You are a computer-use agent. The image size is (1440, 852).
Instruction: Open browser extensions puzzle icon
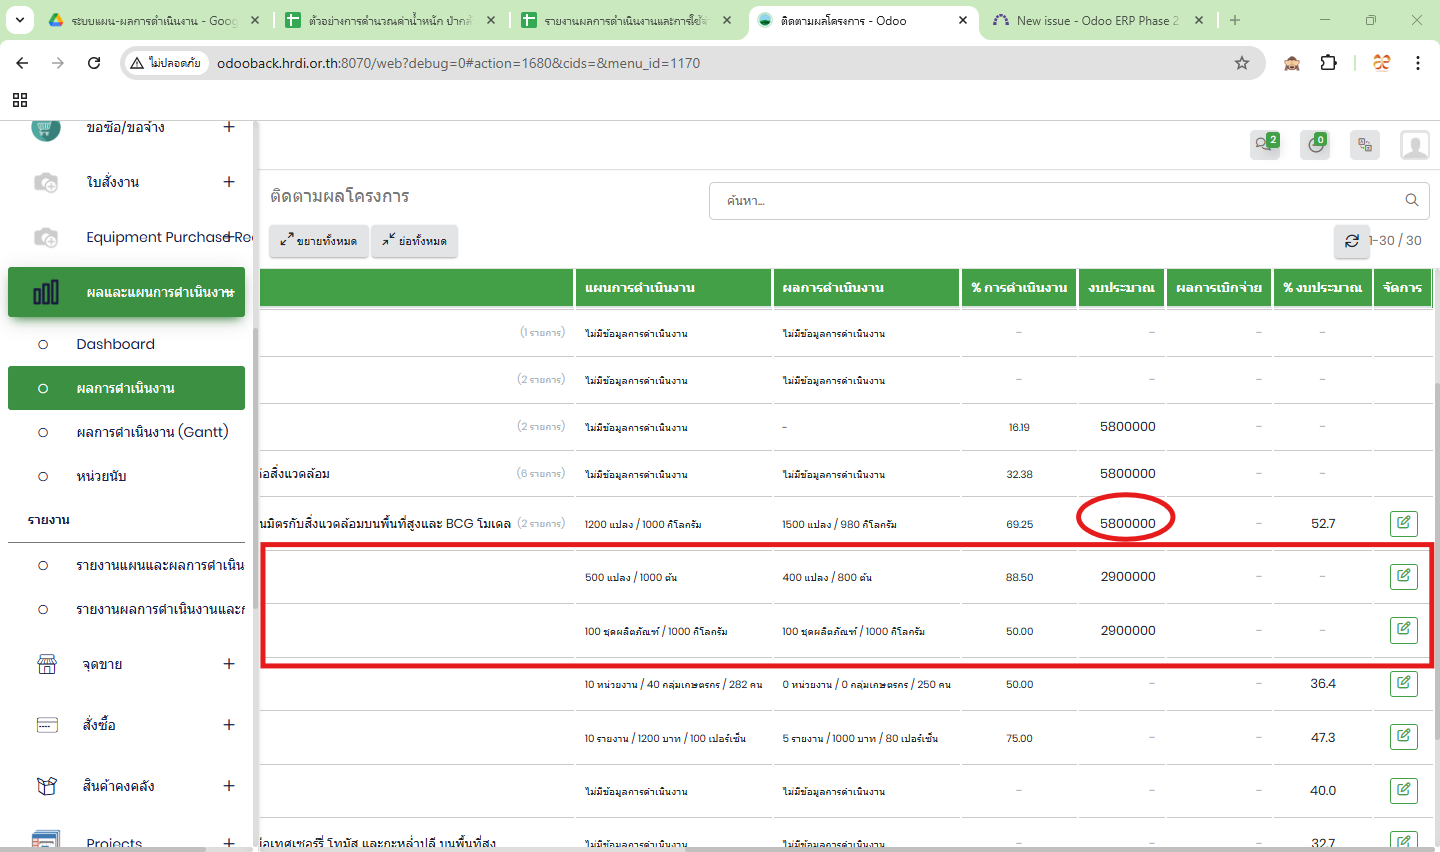(x=1328, y=63)
